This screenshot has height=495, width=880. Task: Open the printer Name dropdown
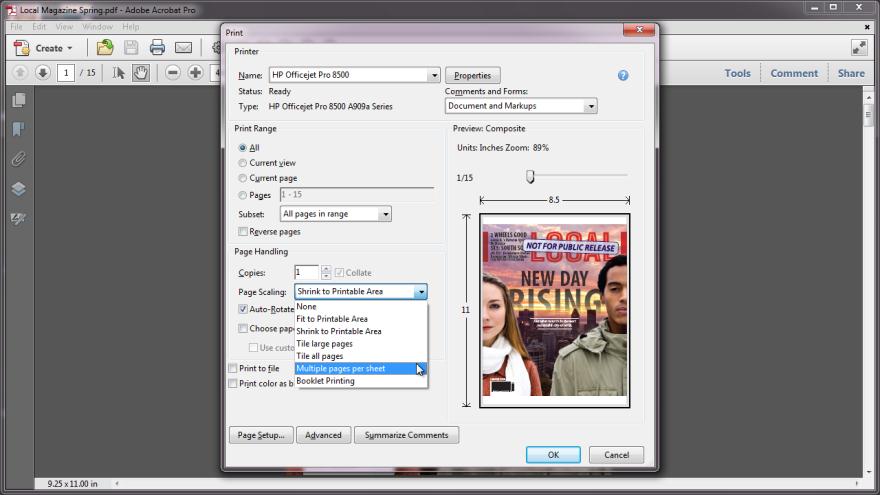[x=434, y=75]
